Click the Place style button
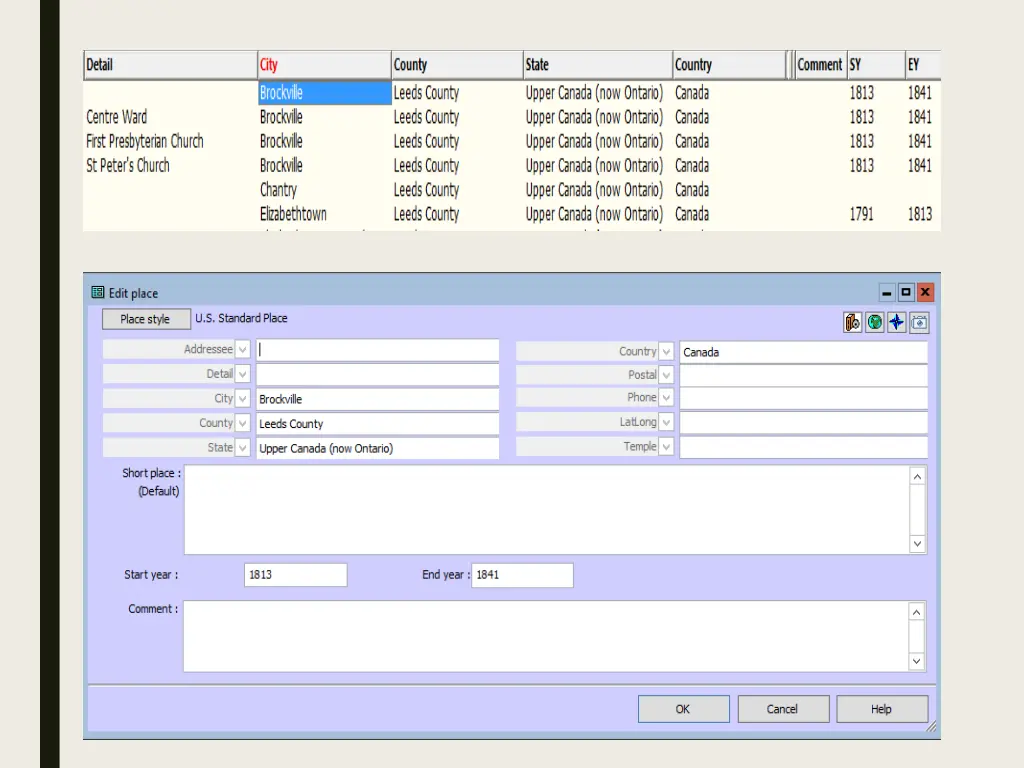The height and width of the screenshot is (768, 1024). click(146, 319)
